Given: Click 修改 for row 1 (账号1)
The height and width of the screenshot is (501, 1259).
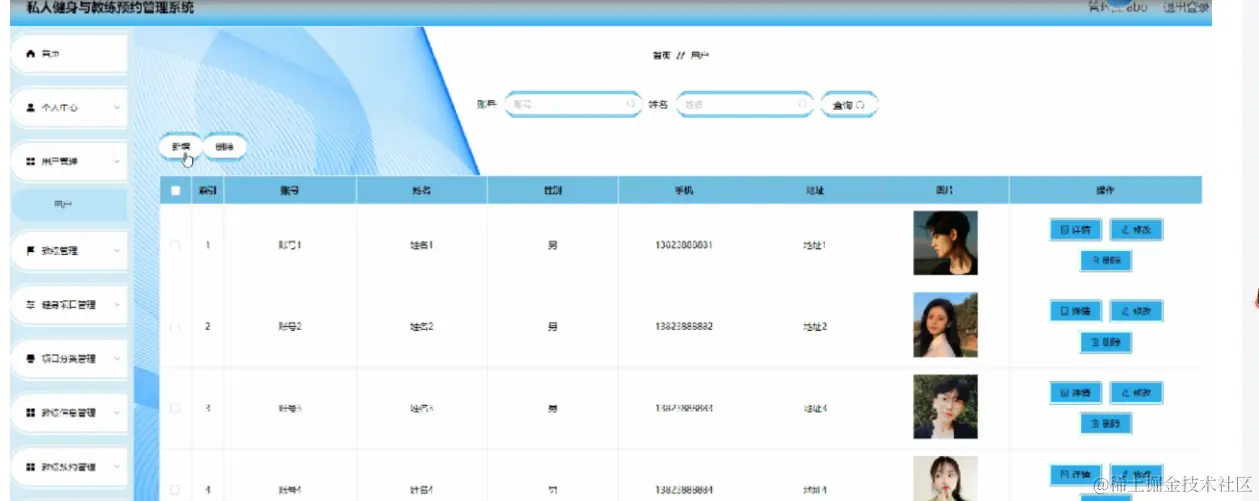Looking at the screenshot, I should pos(1136,230).
